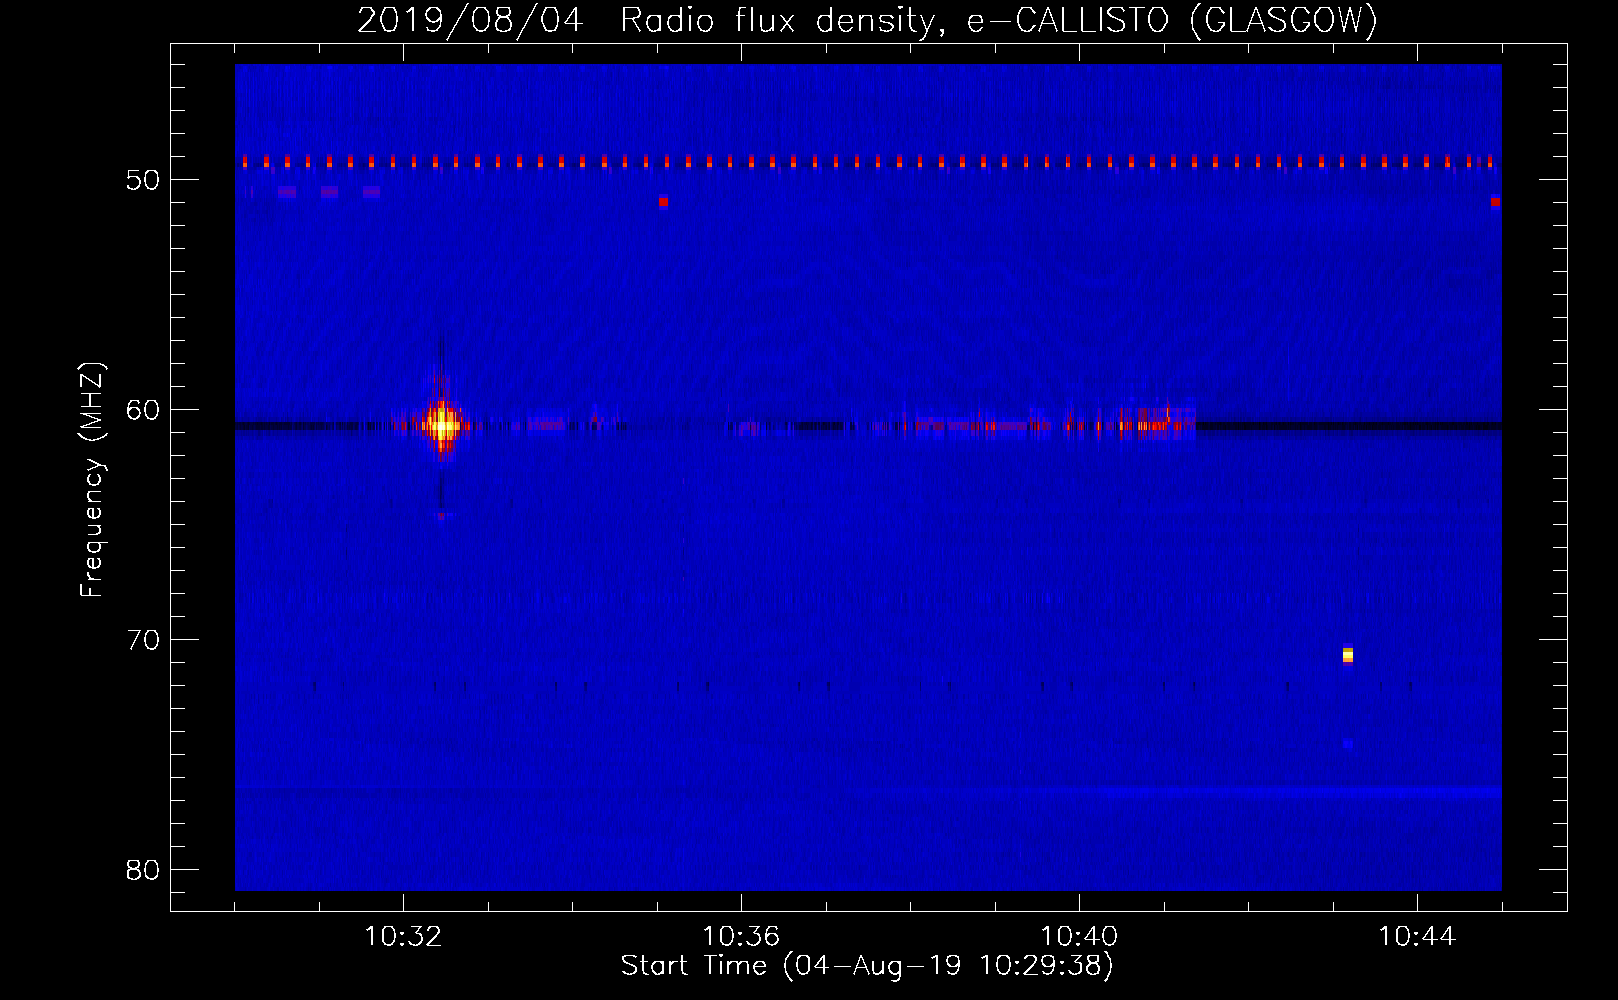Click the 50 tick label on frequency axis

(x=143, y=180)
